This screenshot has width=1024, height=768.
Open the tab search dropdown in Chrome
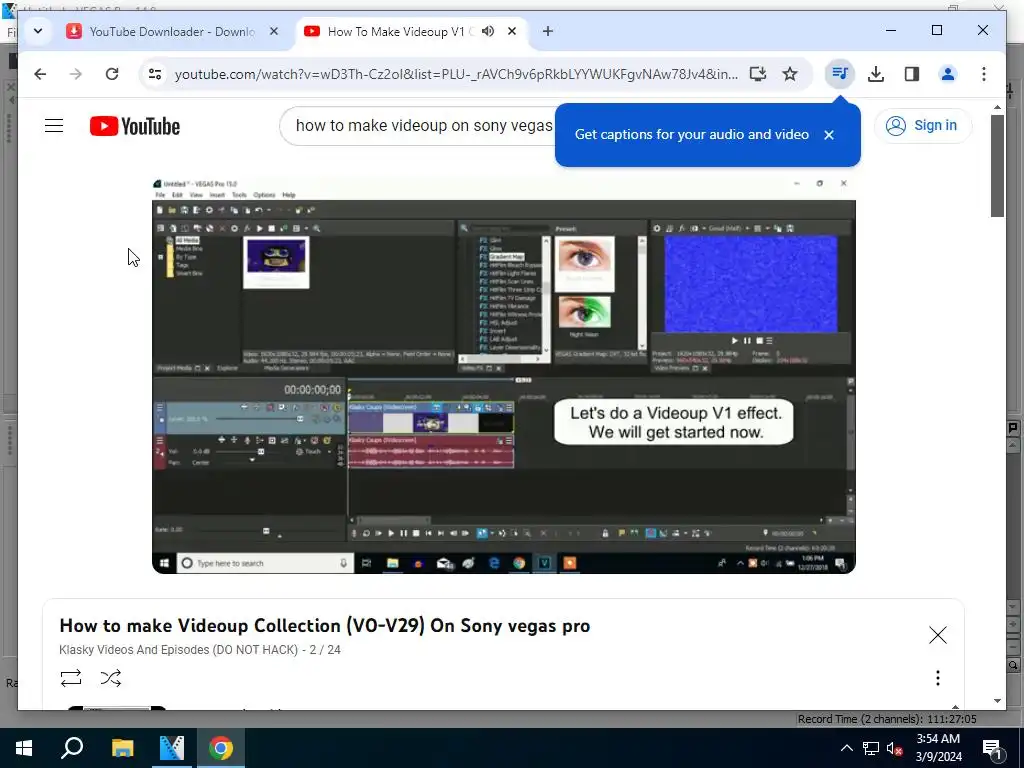pos(38,31)
